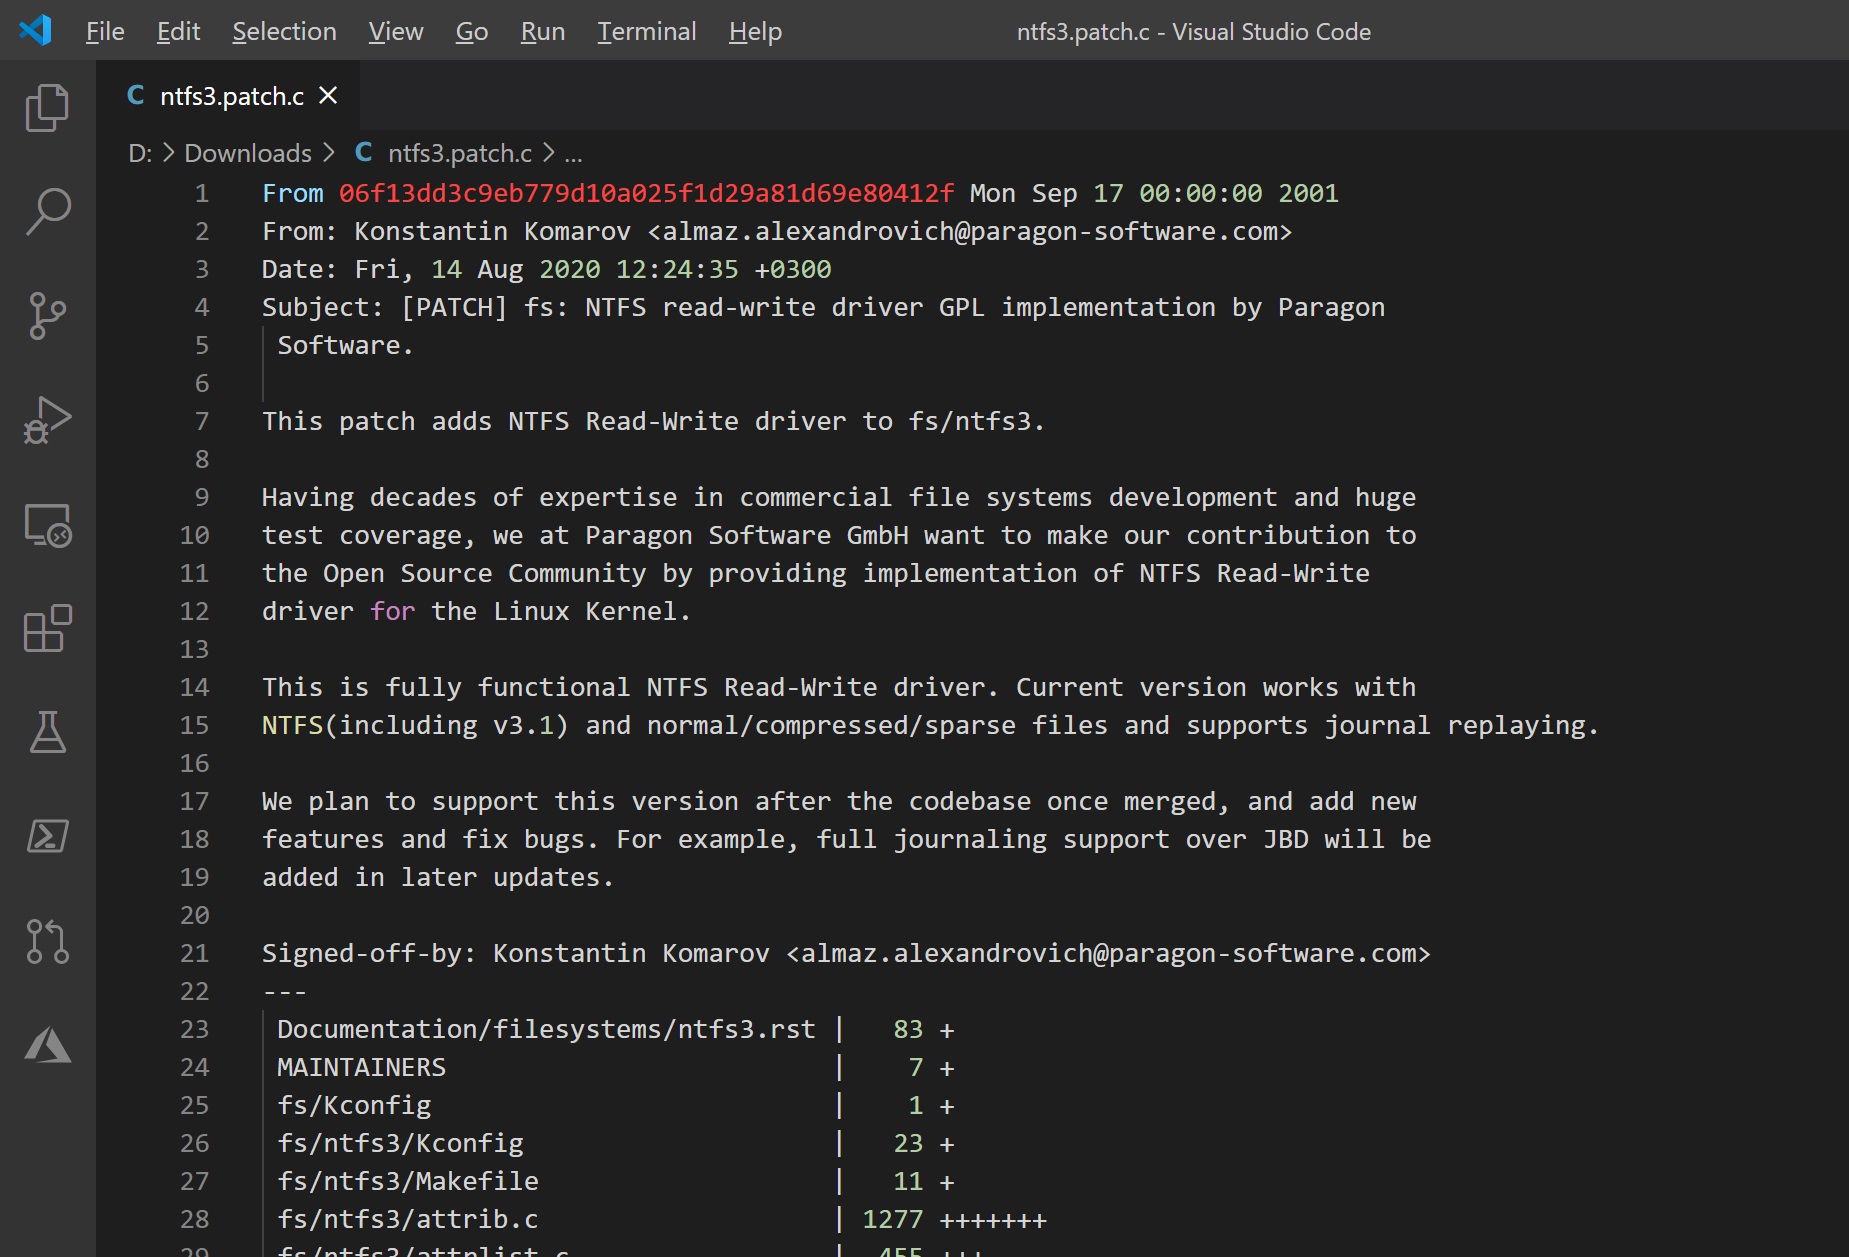Open the Remote Explorer view
Viewport: 1849px width, 1257px height.
47,525
